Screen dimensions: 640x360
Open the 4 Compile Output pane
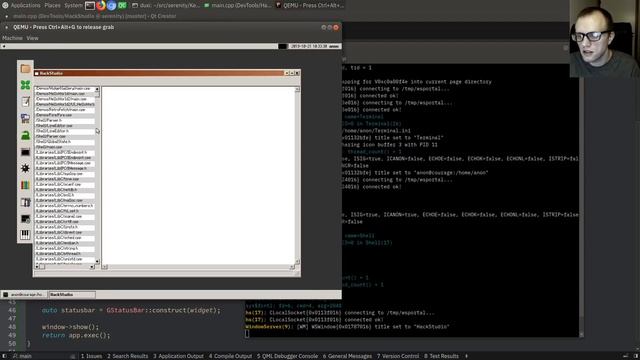coord(230,356)
